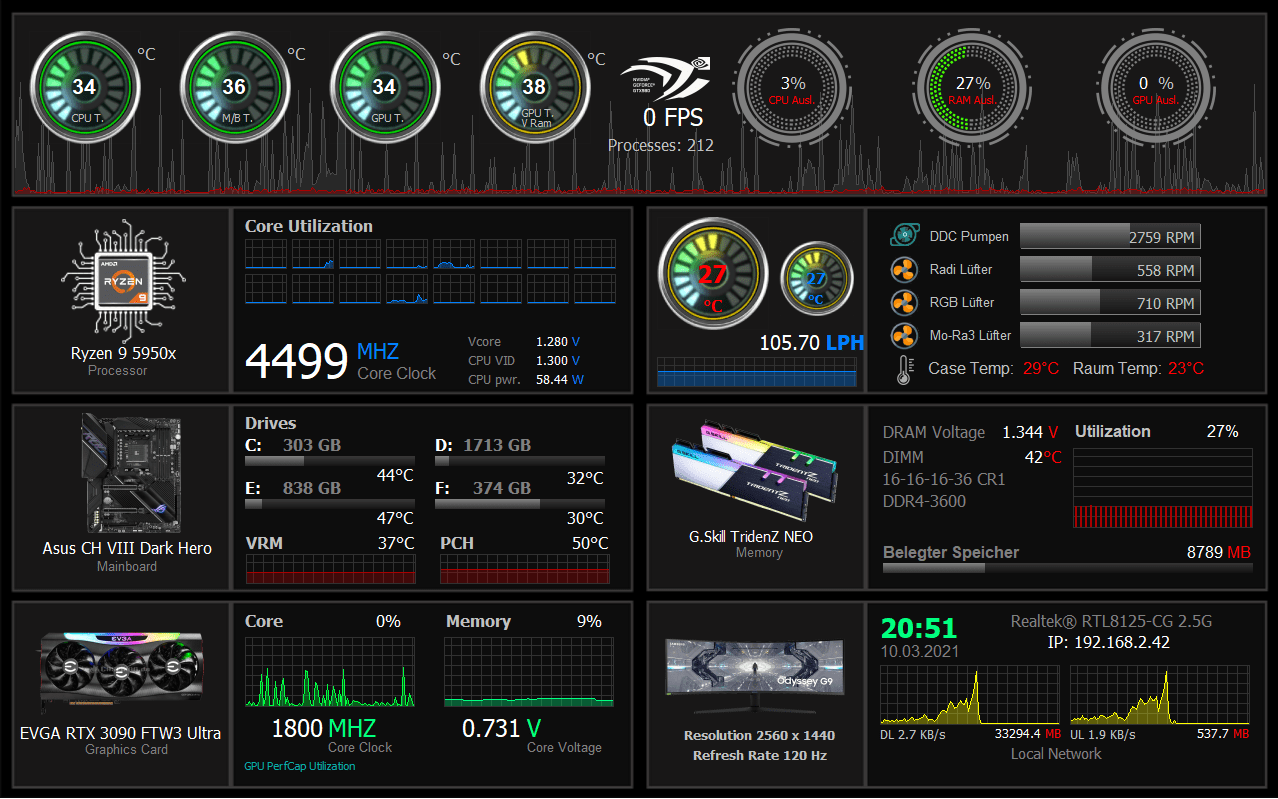
Task: Click the 4499 core clock value
Action: tap(297, 361)
